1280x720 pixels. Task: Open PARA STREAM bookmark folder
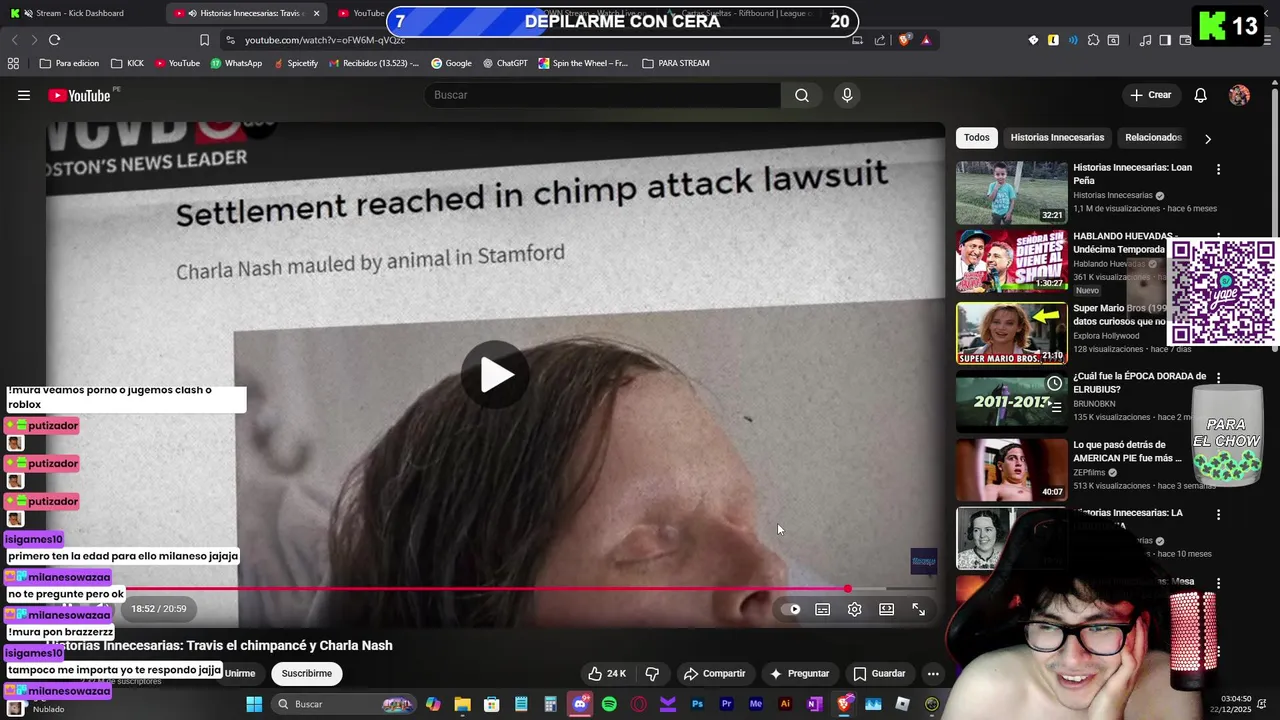click(x=675, y=63)
